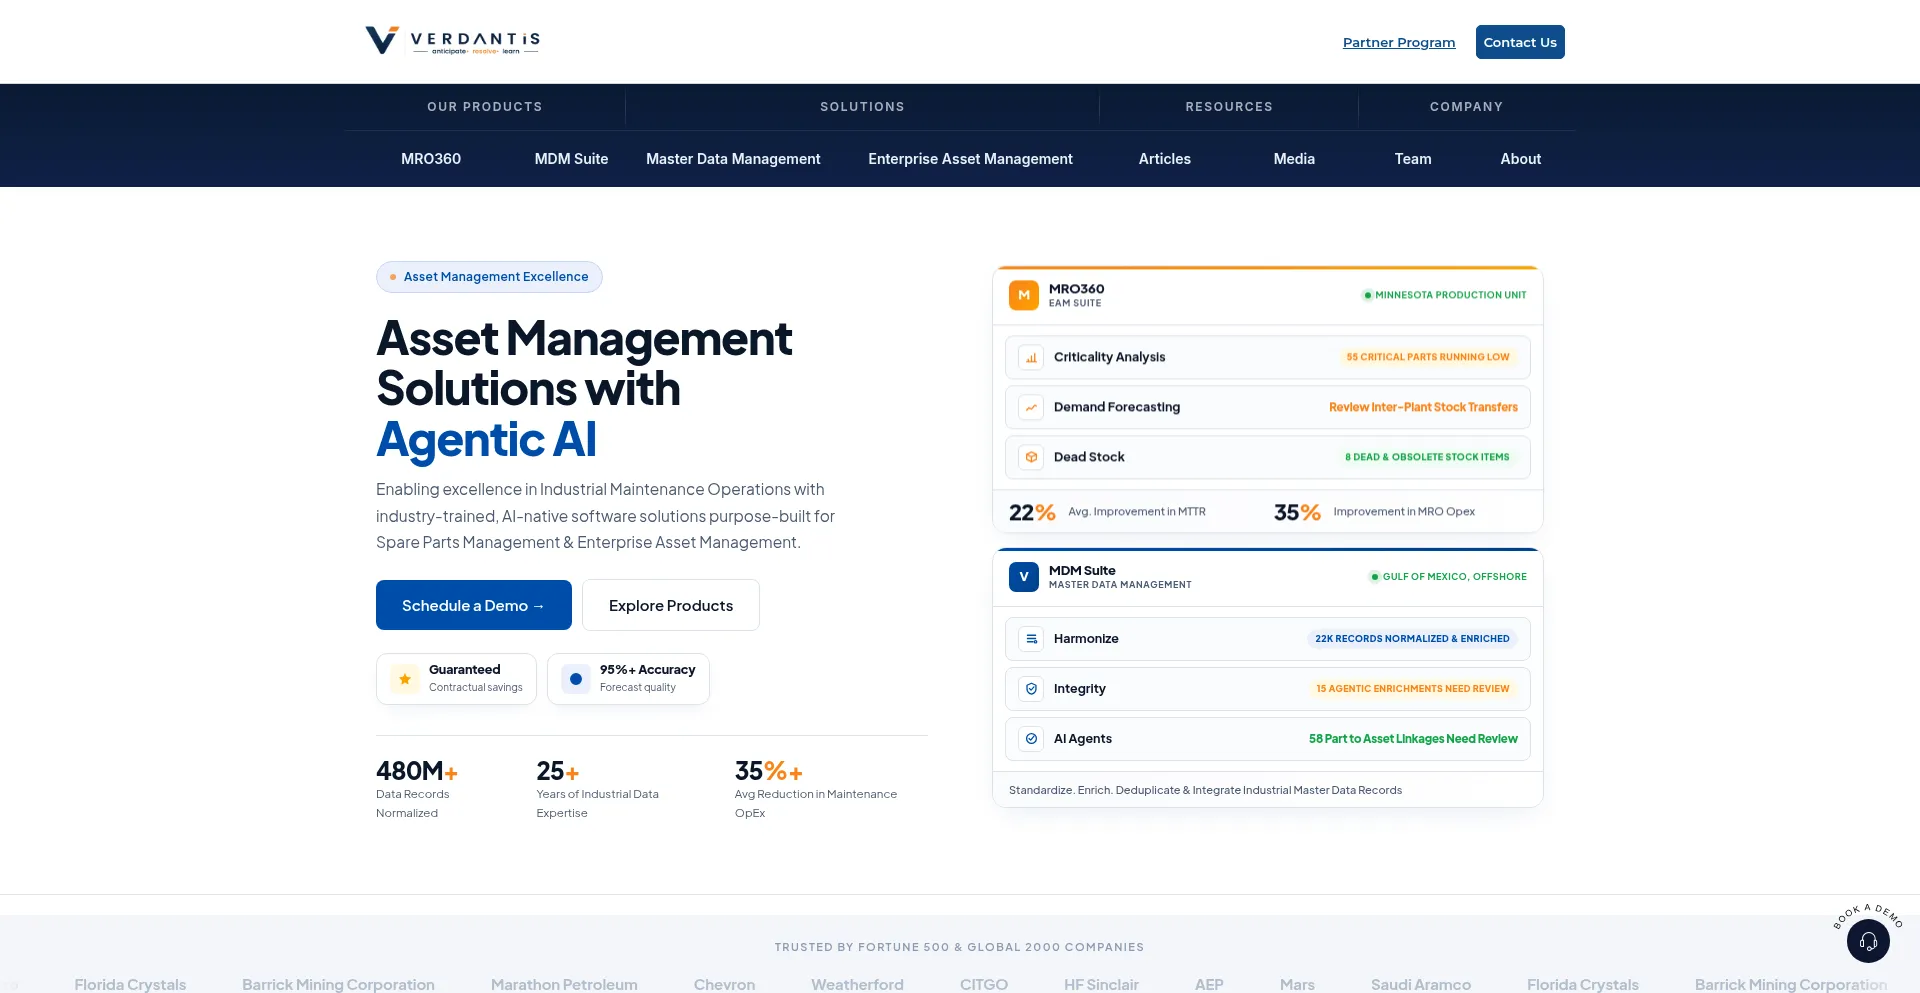Click the Demand Forecasting trend icon
Image resolution: width=1920 pixels, height=993 pixels.
pyautogui.click(x=1031, y=407)
